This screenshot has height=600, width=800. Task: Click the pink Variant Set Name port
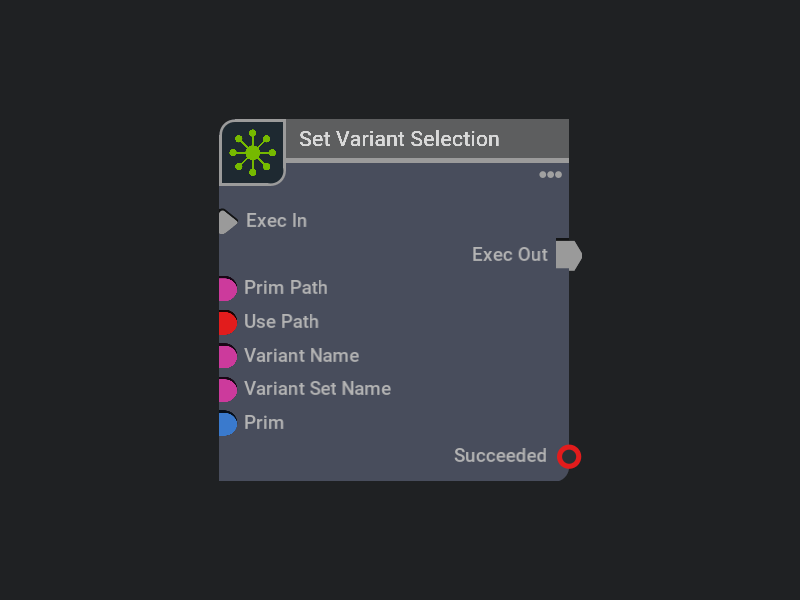pyautogui.click(x=227, y=389)
